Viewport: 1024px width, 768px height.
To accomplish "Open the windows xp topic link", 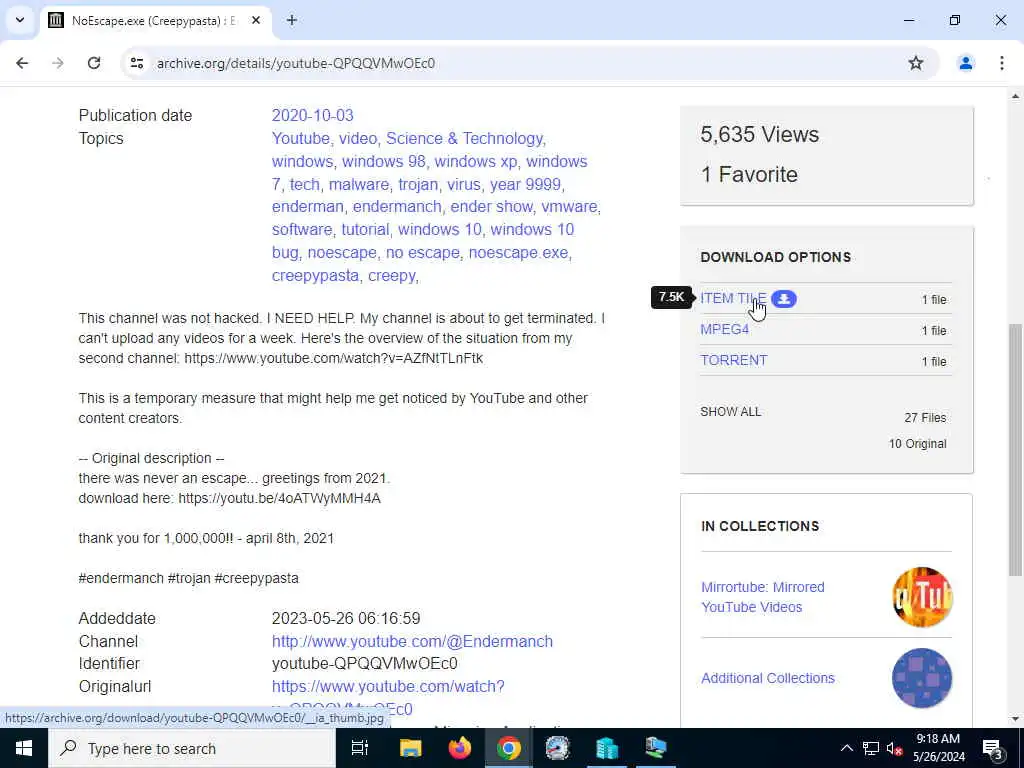I will click(x=475, y=161).
